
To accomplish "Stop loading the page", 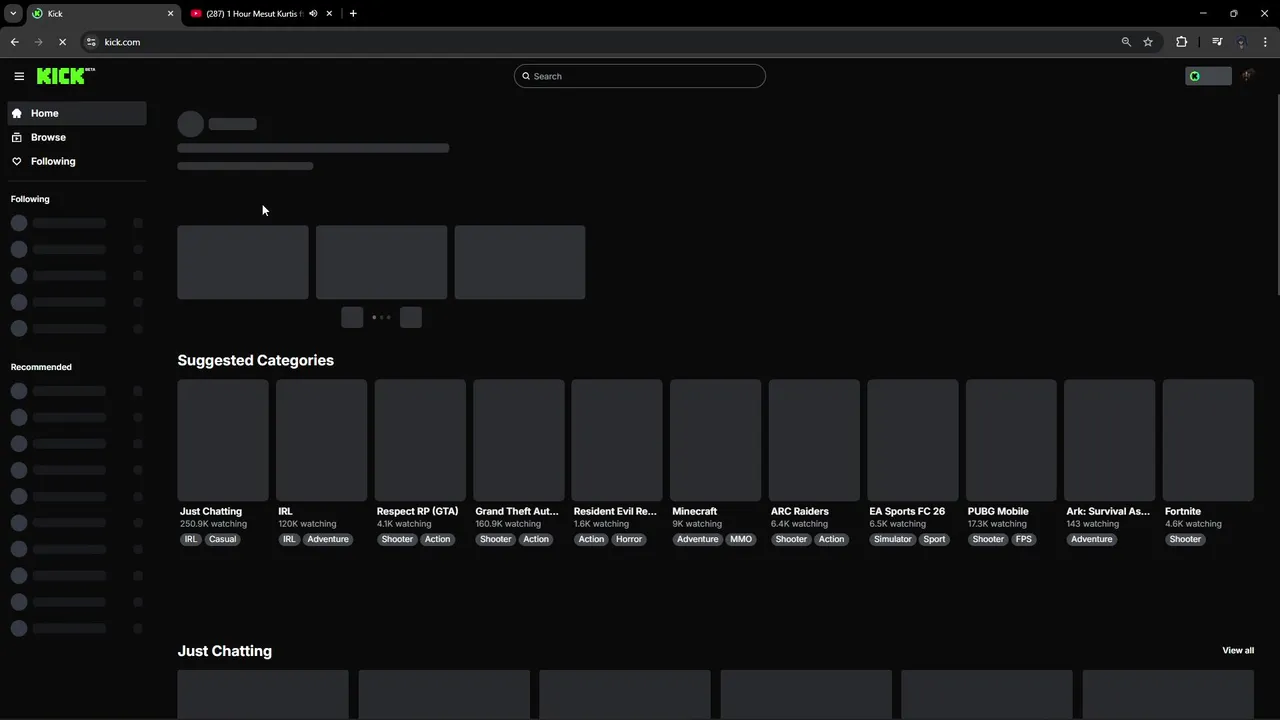I will tap(62, 42).
